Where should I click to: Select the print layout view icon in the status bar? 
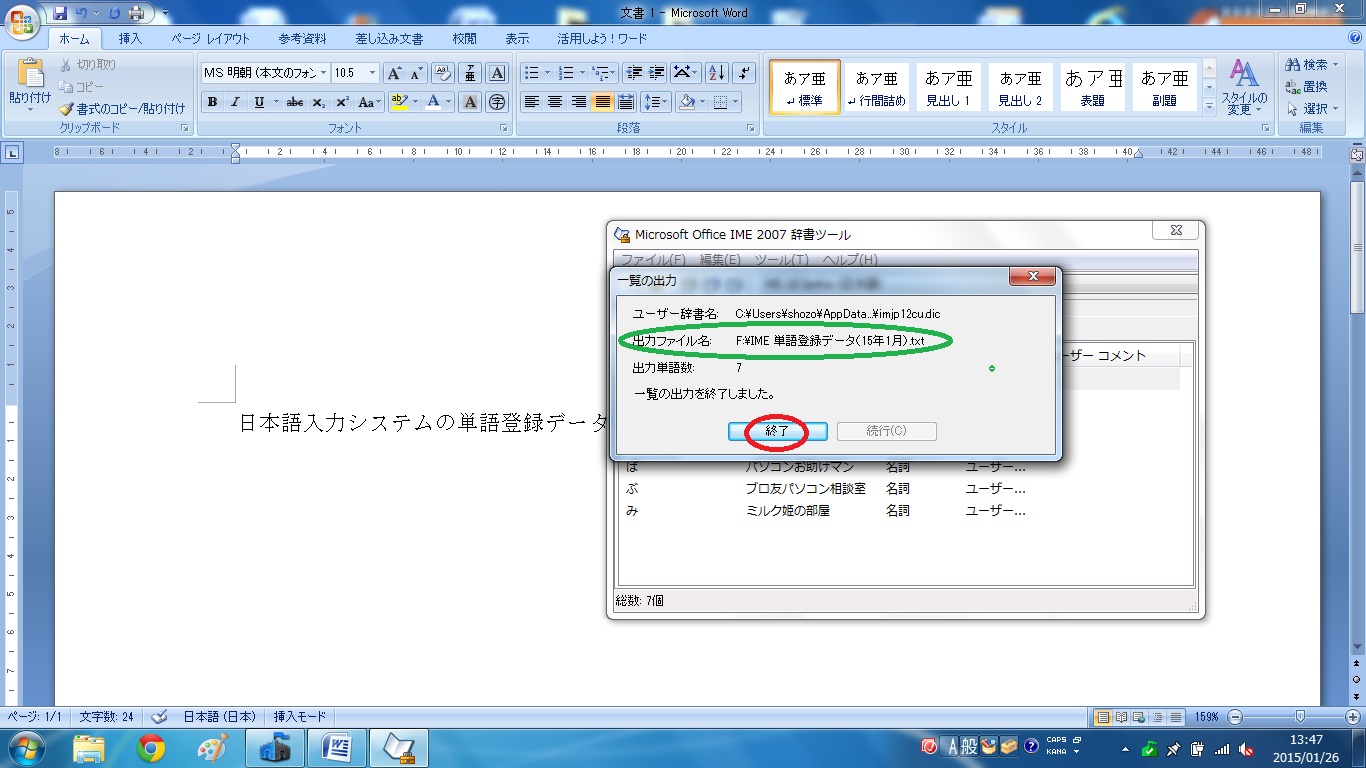tap(1103, 717)
